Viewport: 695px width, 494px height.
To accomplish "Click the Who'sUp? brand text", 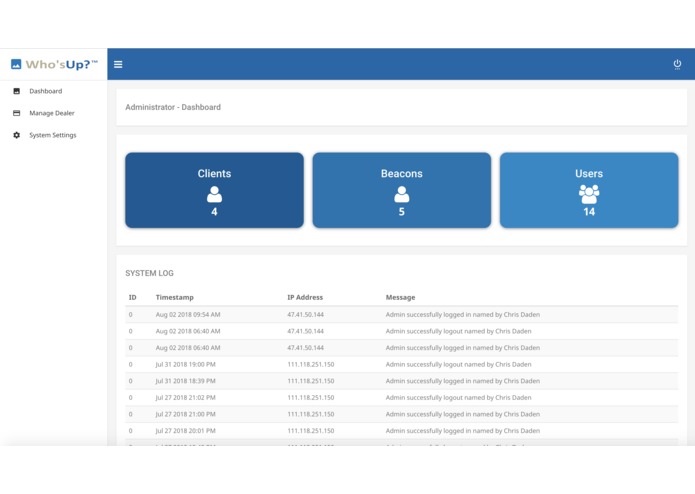I will (x=61, y=65).
